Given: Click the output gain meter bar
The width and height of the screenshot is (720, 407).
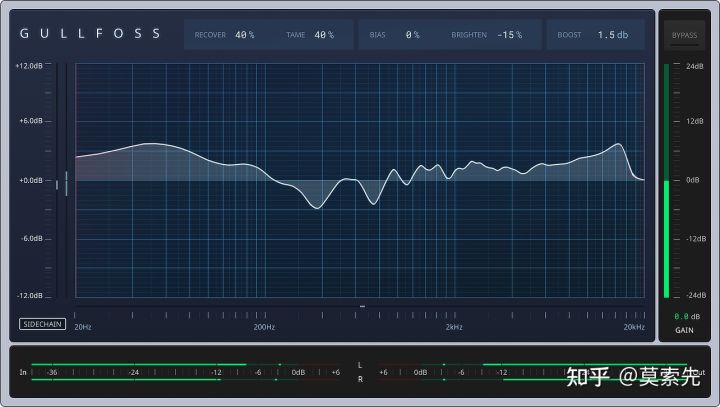Looking at the screenshot, I should (x=666, y=180).
